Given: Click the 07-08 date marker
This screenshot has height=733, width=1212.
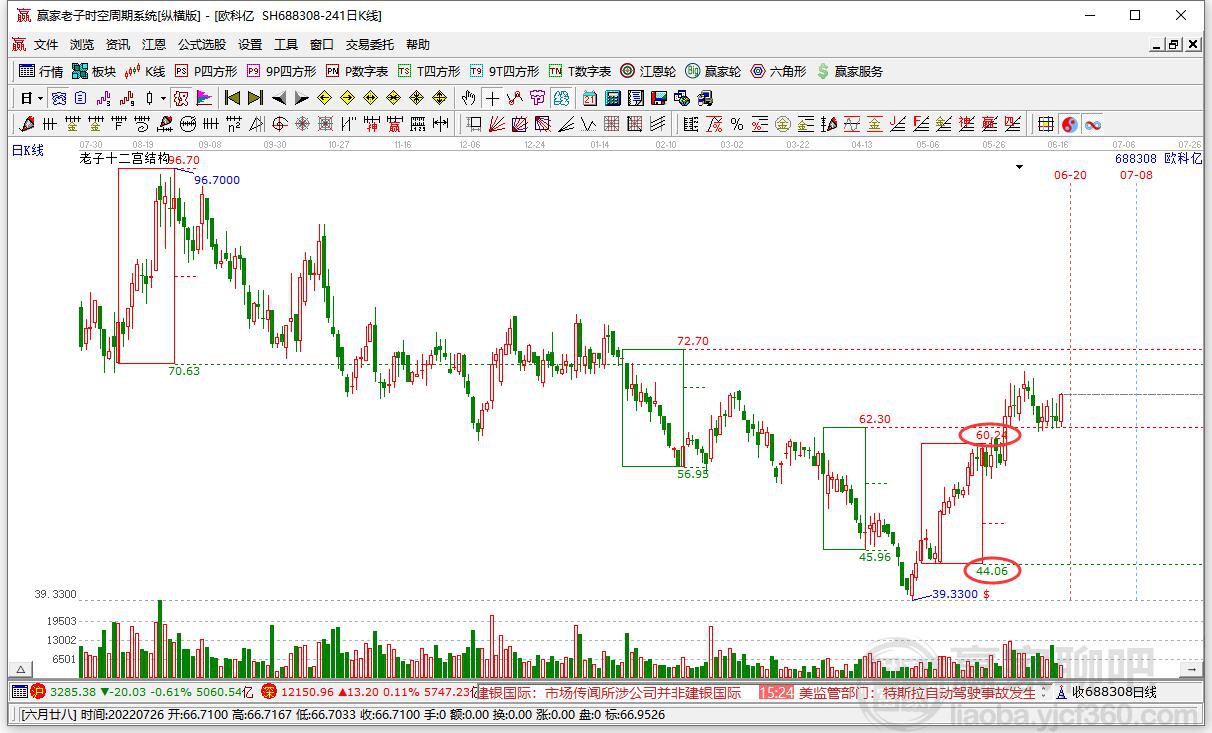Looking at the screenshot, I should pyautogui.click(x=1136, y=175).
